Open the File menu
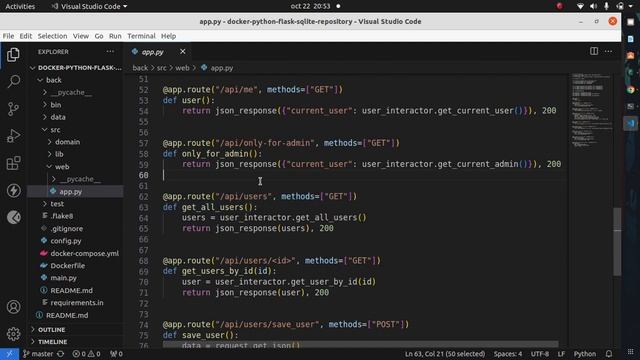The image size is (640, 360). (x=8, y=36)
